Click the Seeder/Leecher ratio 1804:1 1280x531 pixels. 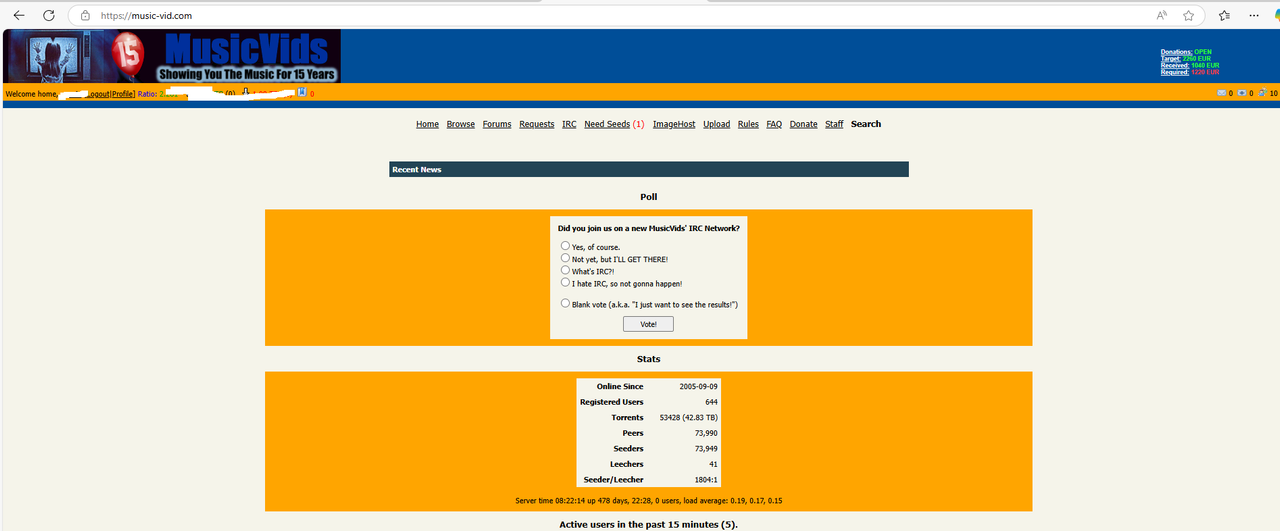pyautogui.click(x=707, y=480)
